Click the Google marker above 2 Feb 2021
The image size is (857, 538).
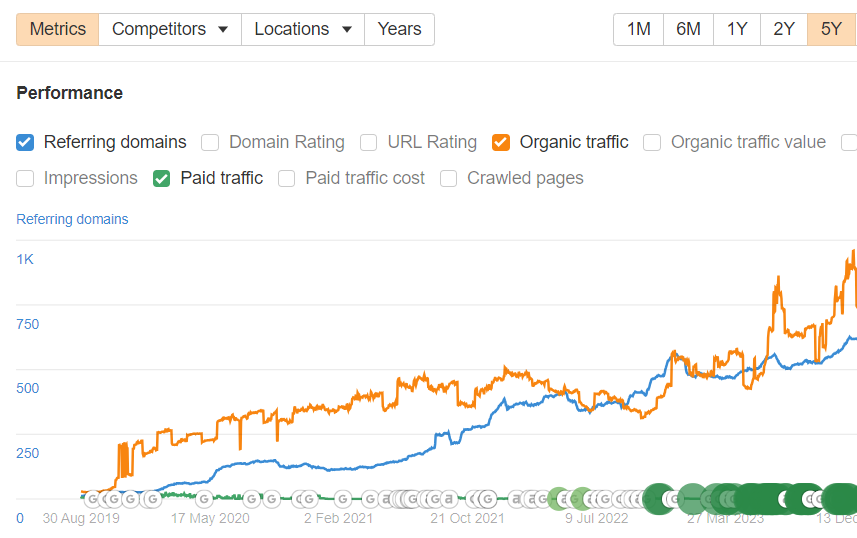point(343,498)
